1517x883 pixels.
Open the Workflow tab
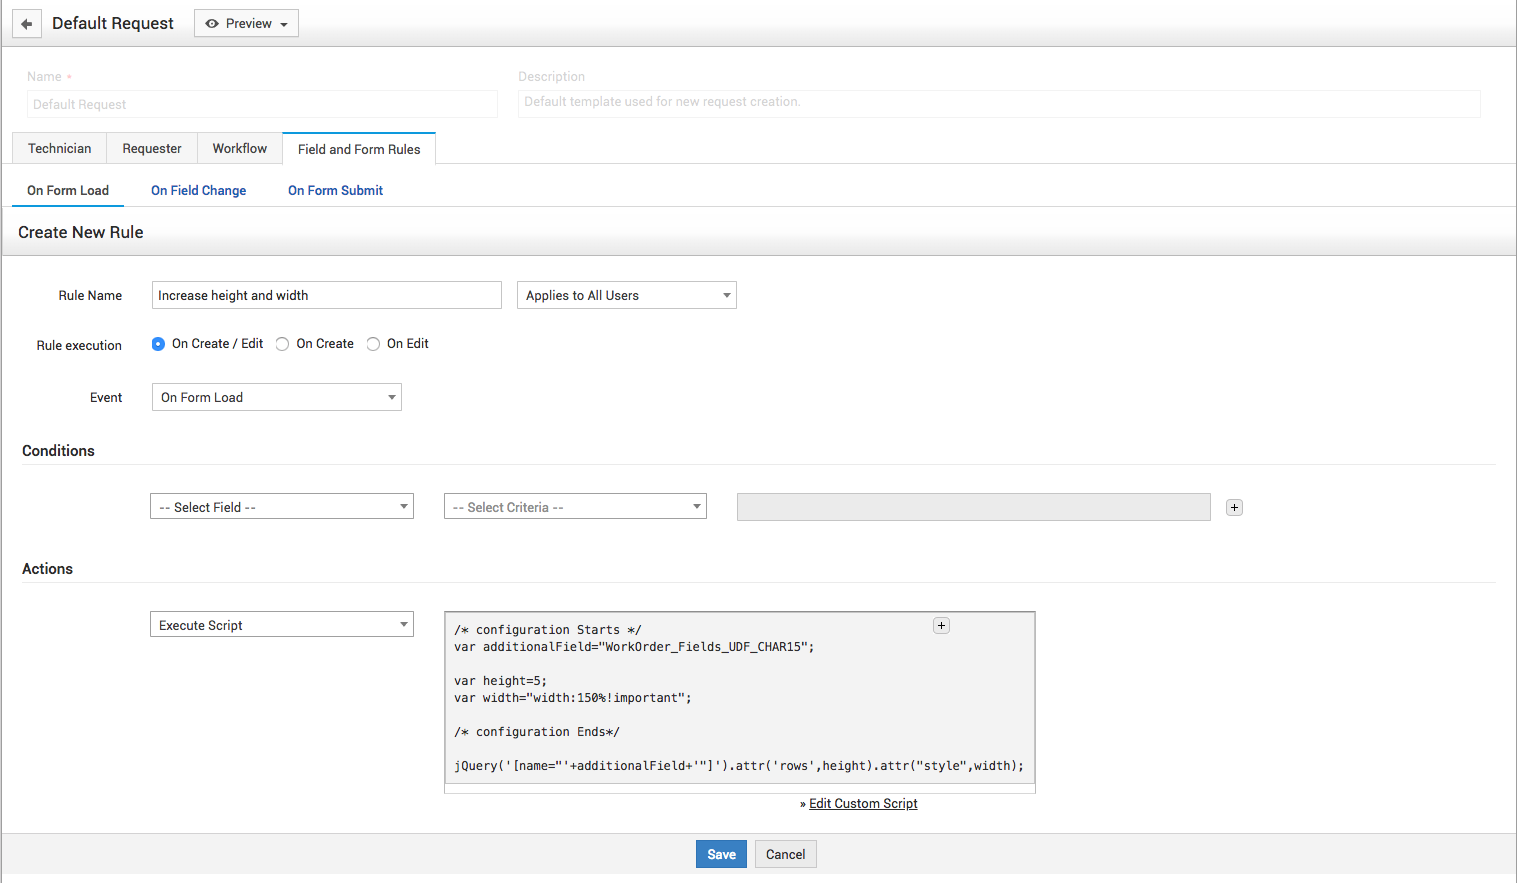click(240, 149)
